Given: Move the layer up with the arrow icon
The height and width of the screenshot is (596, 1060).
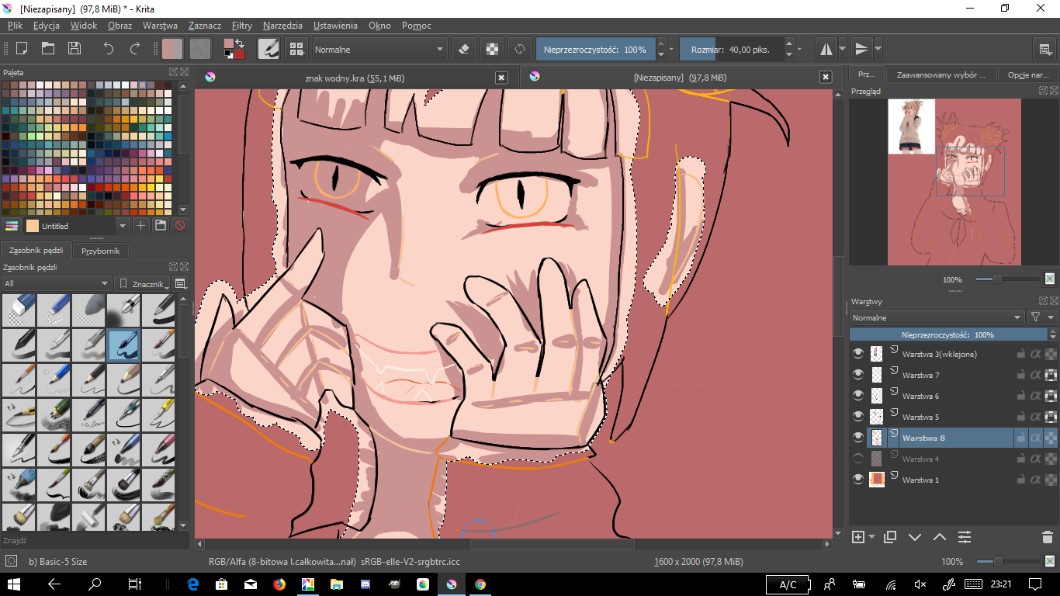Looking at the screenshot, I should [939, 537].
